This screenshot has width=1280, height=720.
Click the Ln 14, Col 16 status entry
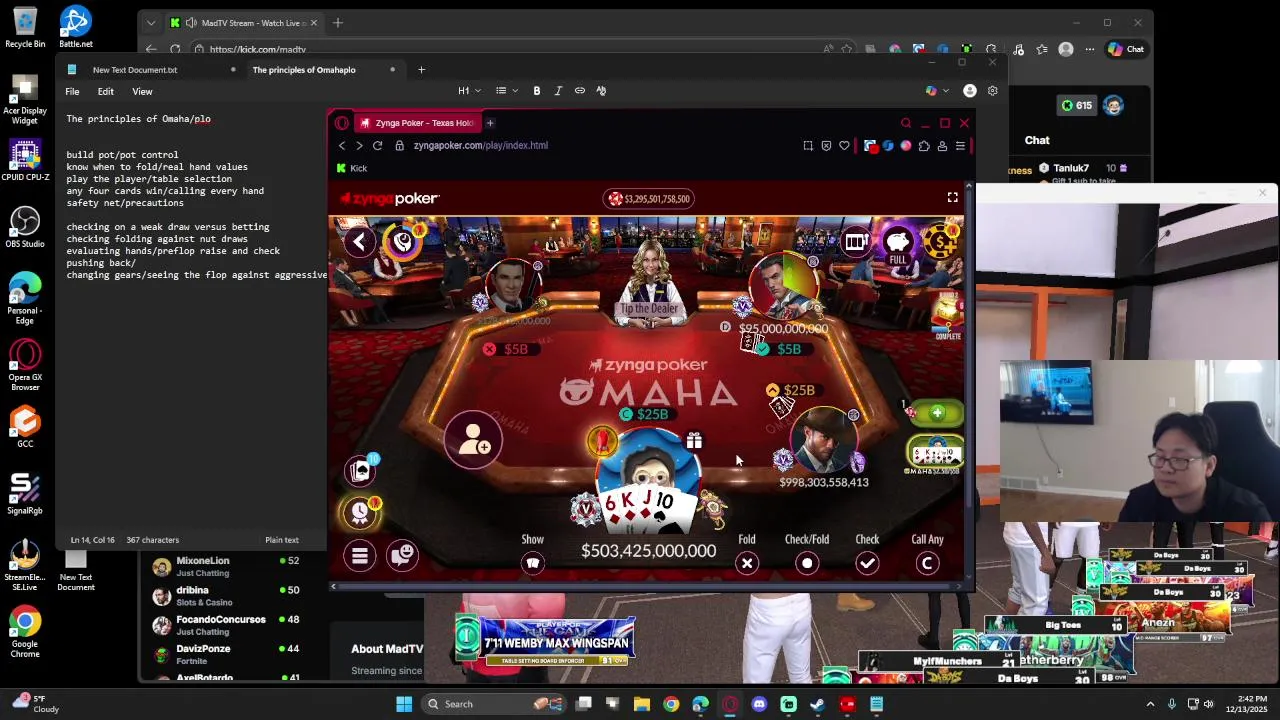(x=93, y=540)
